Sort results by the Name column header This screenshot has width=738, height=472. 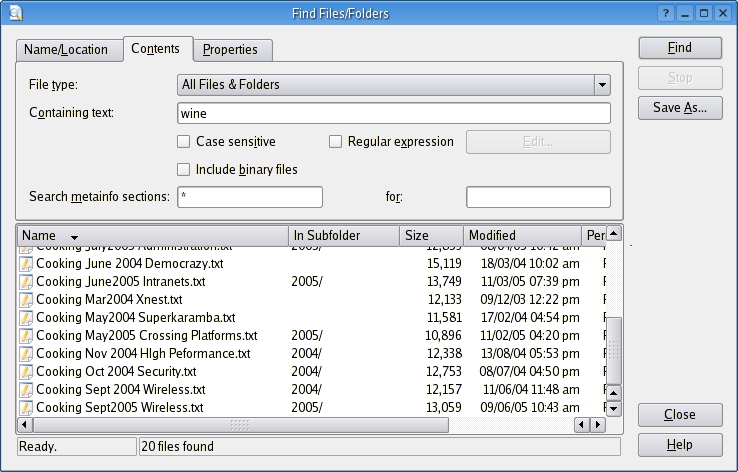pyautogui.click(x=152, y=236)
